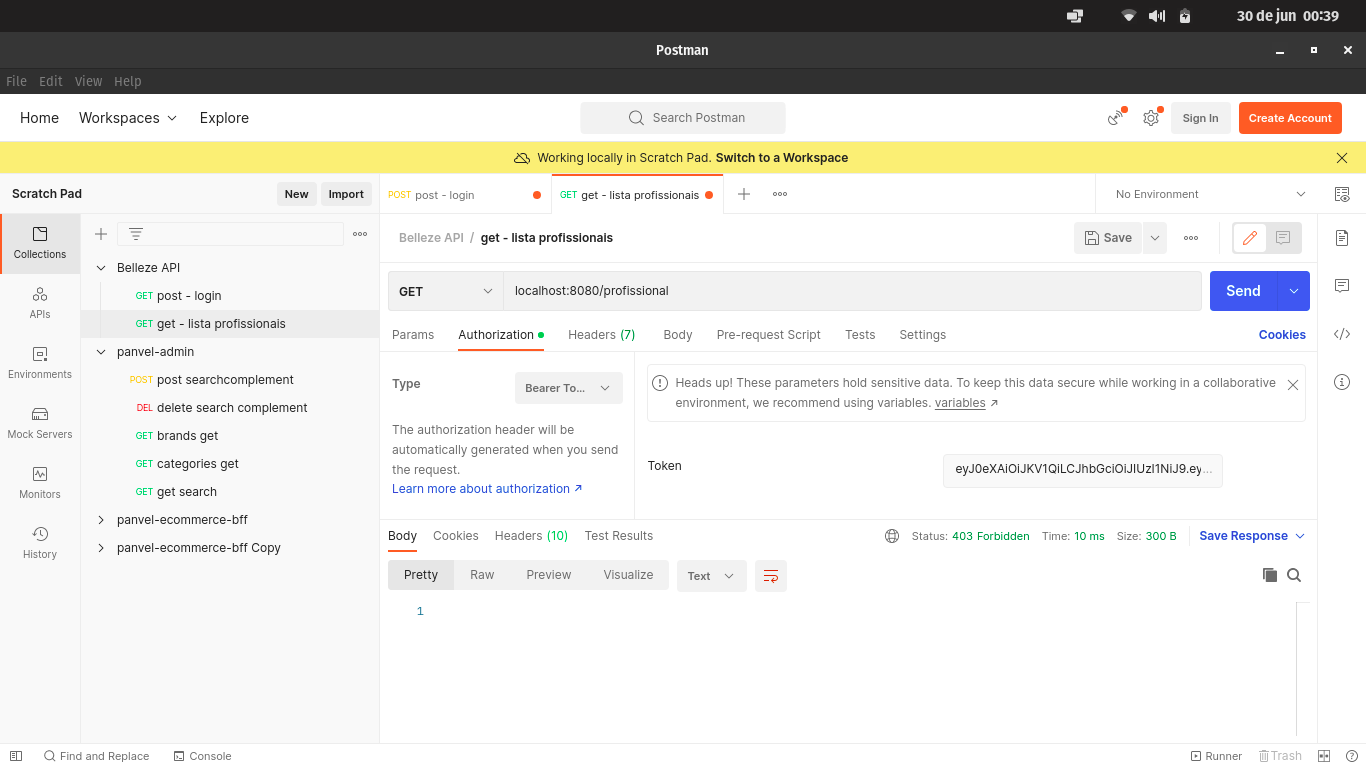Switch to the request Body tab
Image resolution: width=1366 pixels, height=768 pixels.
(678, 335)
